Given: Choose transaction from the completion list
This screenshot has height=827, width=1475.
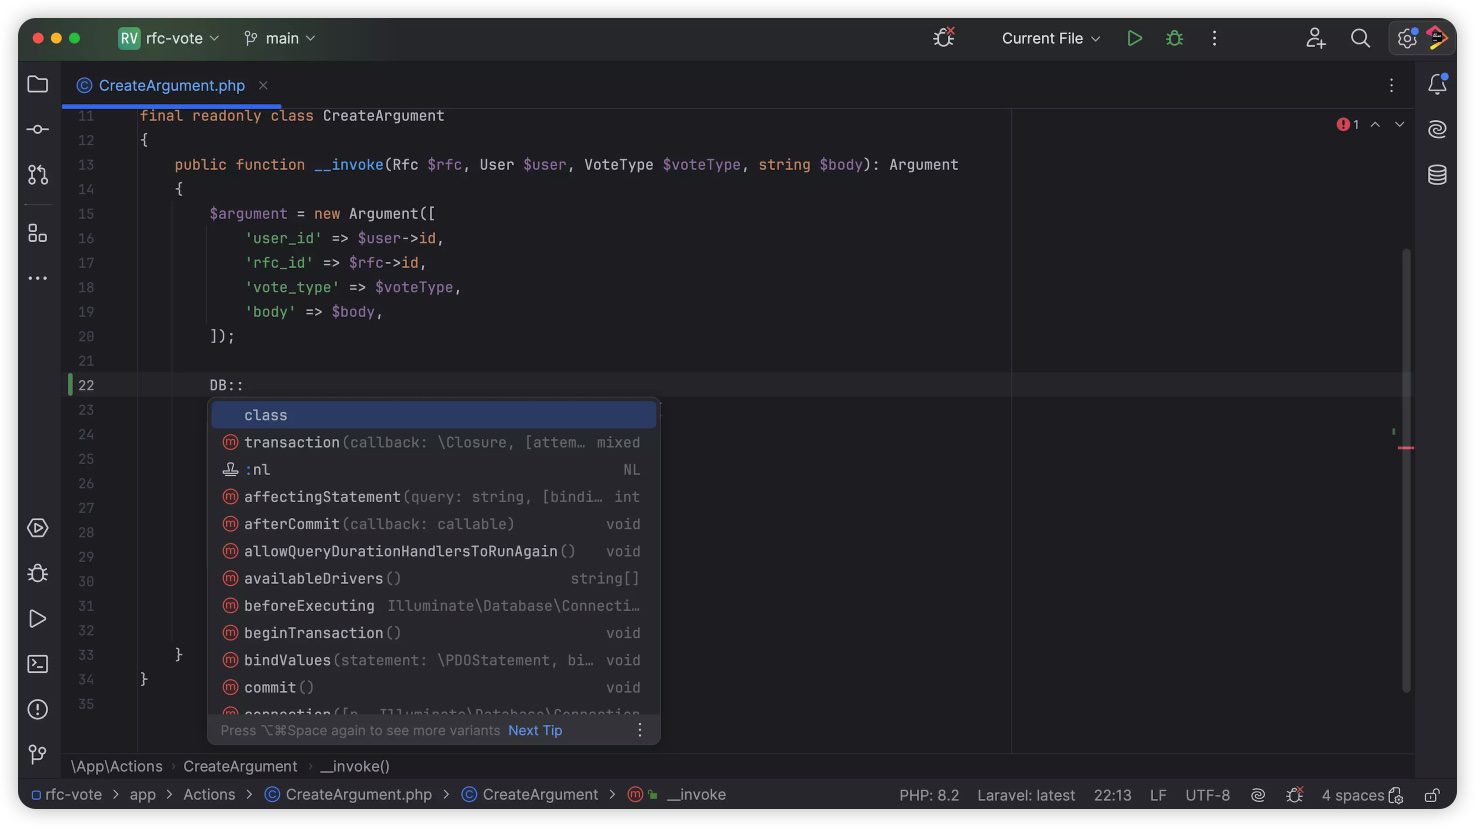Looking at the screenshot, I should 292,442.
